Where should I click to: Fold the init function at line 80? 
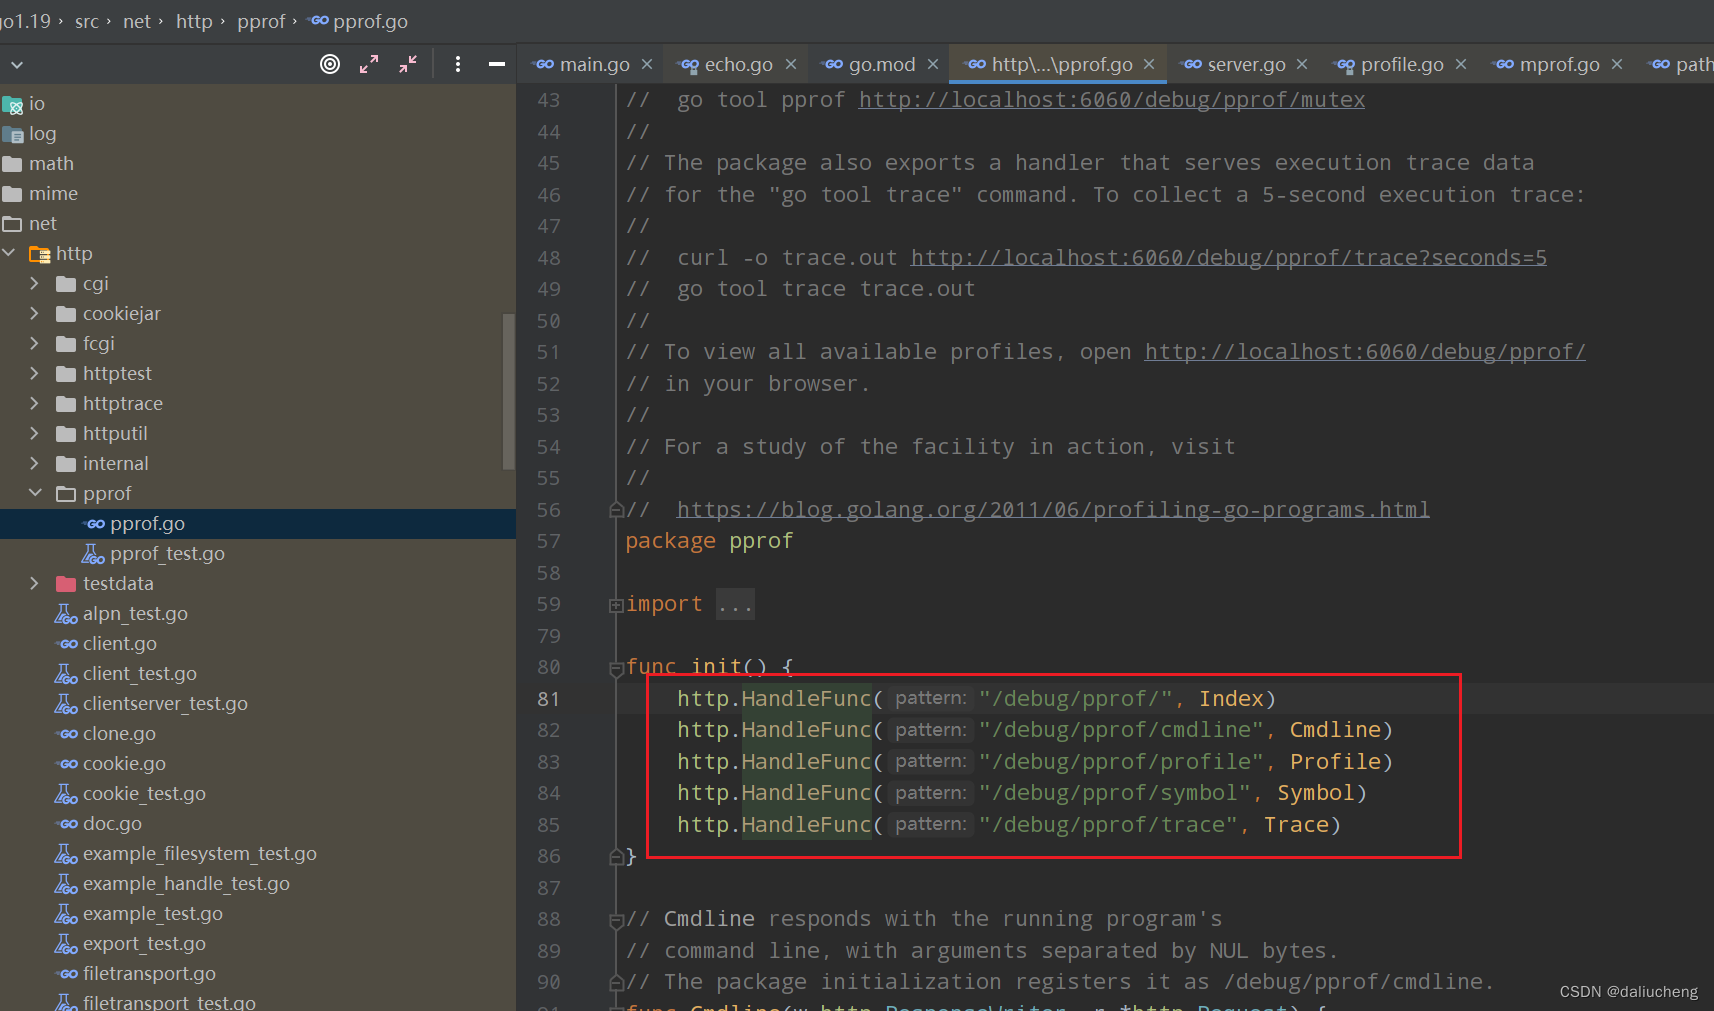click(616, 668)
